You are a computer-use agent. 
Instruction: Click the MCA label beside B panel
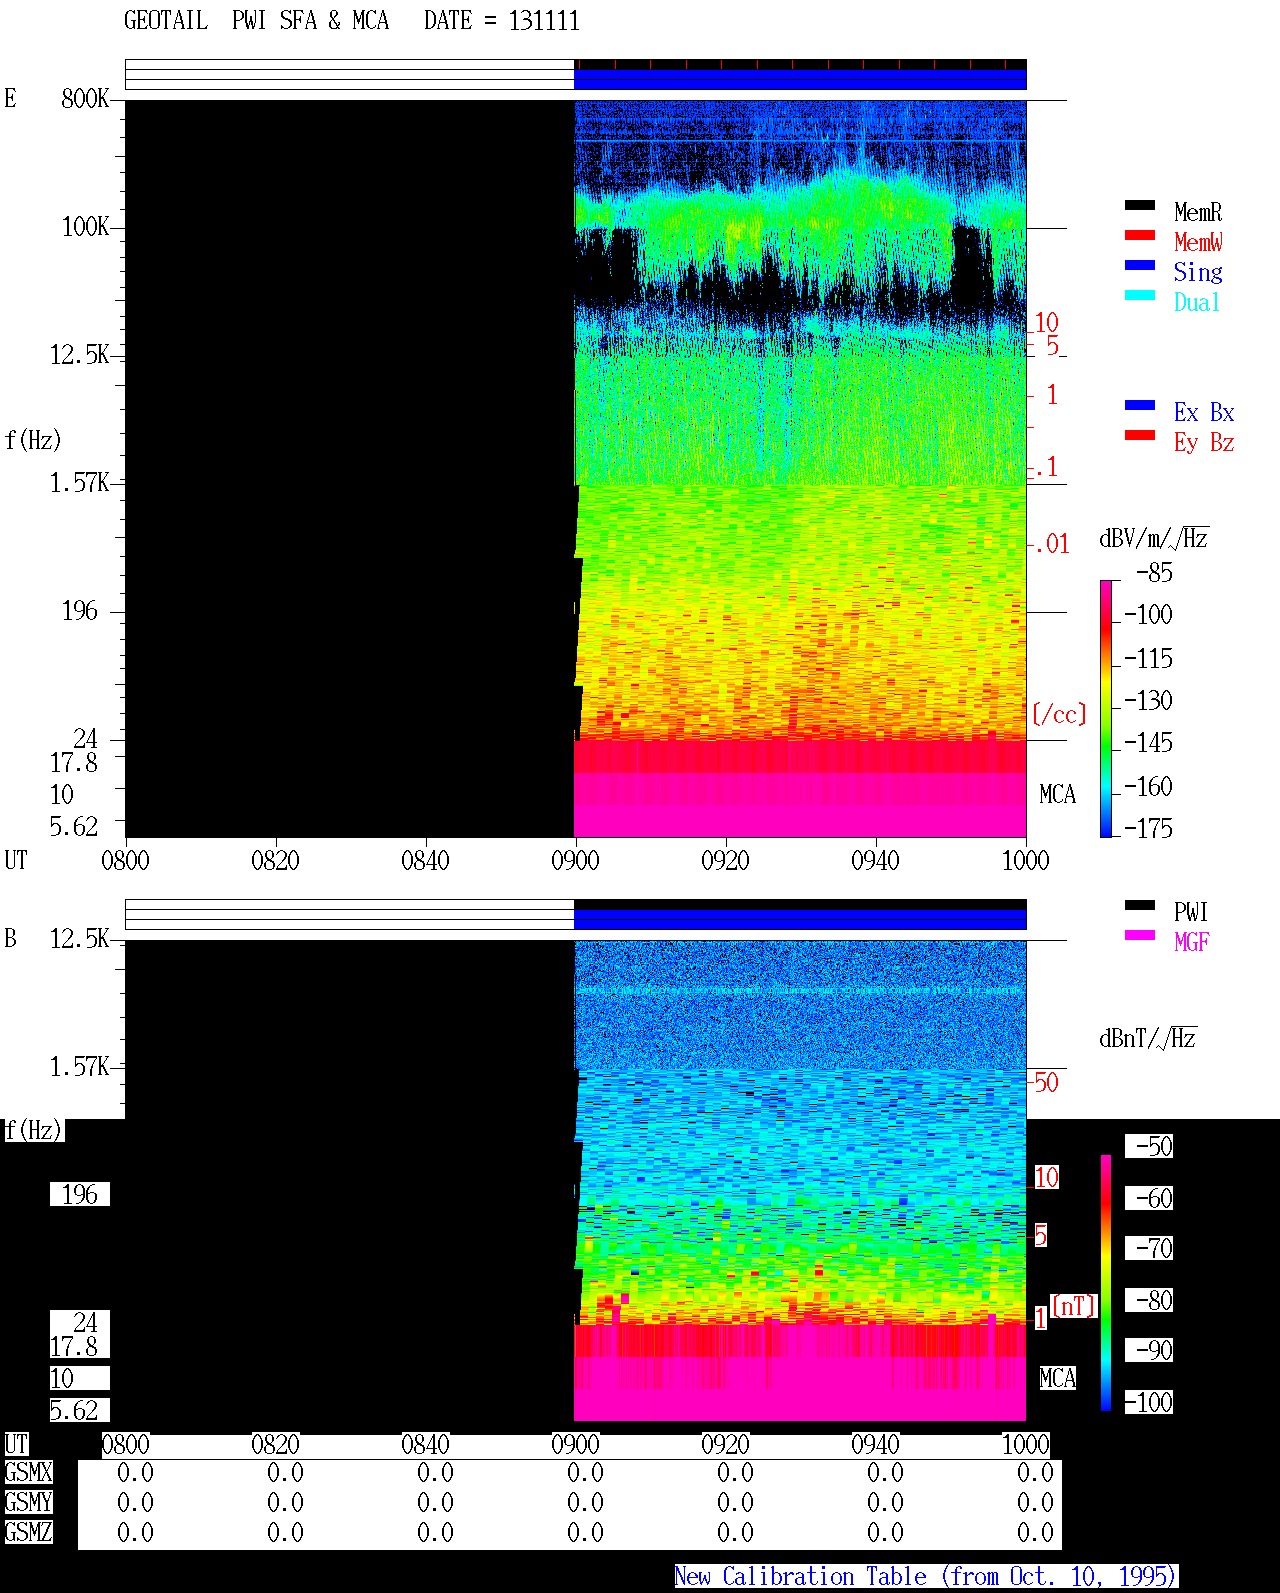[x=1058, y=1378]
